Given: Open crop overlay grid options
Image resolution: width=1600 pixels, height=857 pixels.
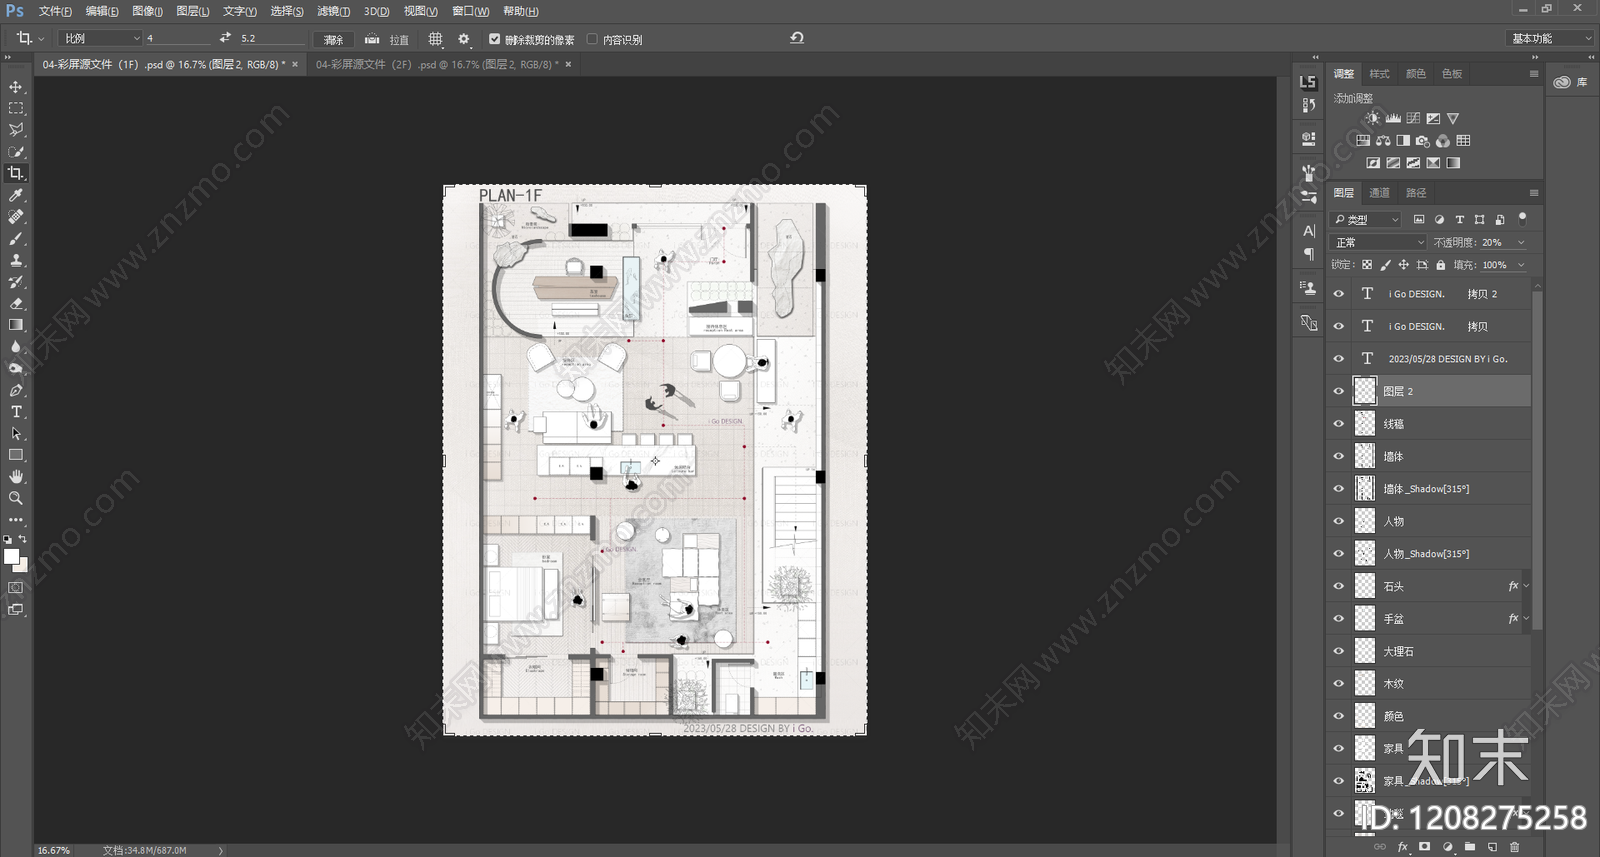Looking at the screenshot, I should point(435,39).
